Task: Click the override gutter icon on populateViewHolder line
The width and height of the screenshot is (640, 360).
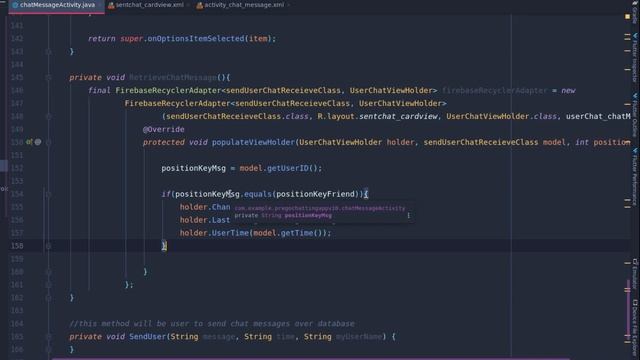Action: (29, 142)
